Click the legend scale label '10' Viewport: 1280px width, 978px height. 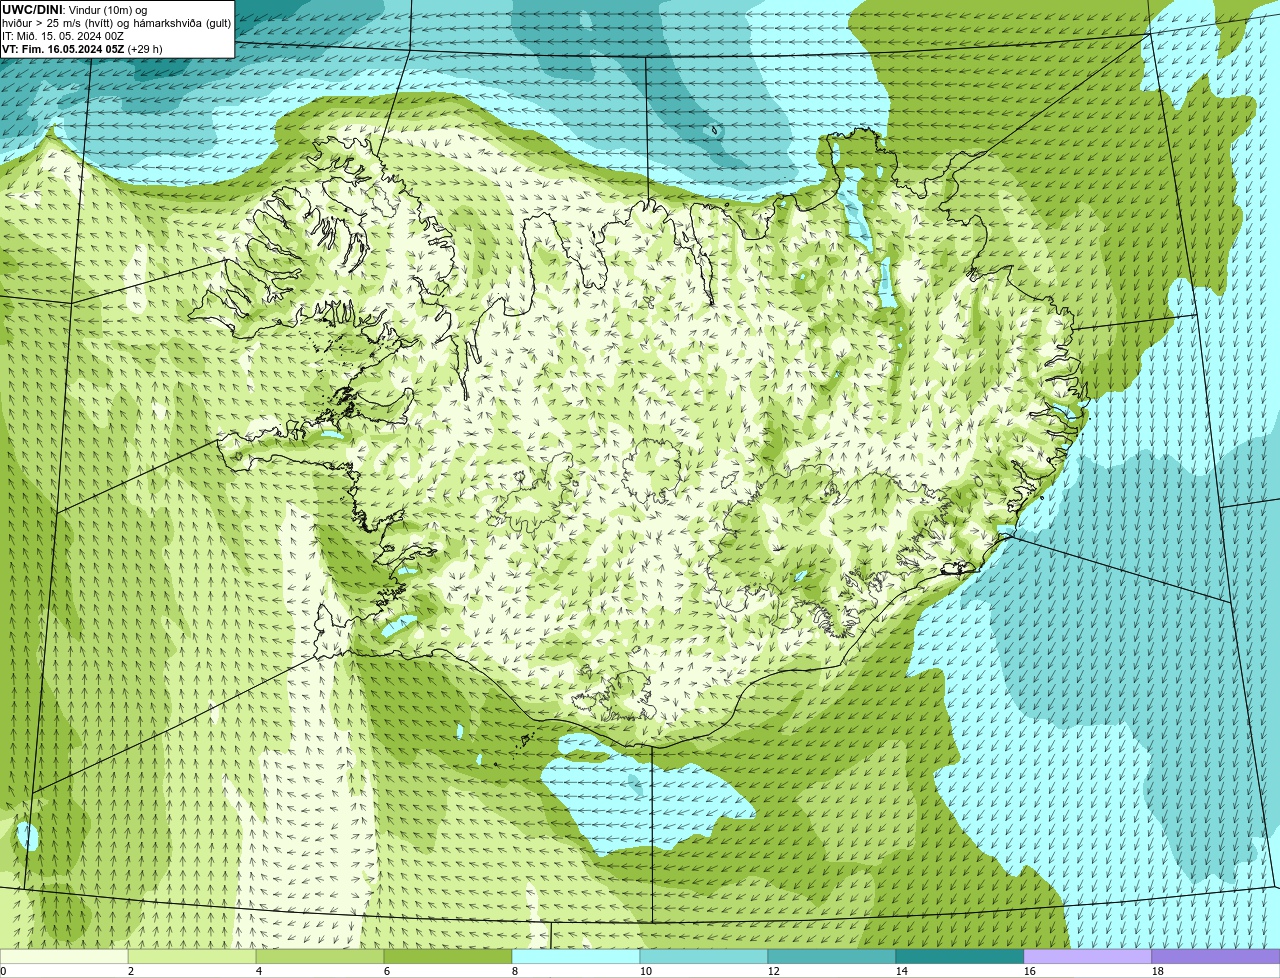coord(646,971)
